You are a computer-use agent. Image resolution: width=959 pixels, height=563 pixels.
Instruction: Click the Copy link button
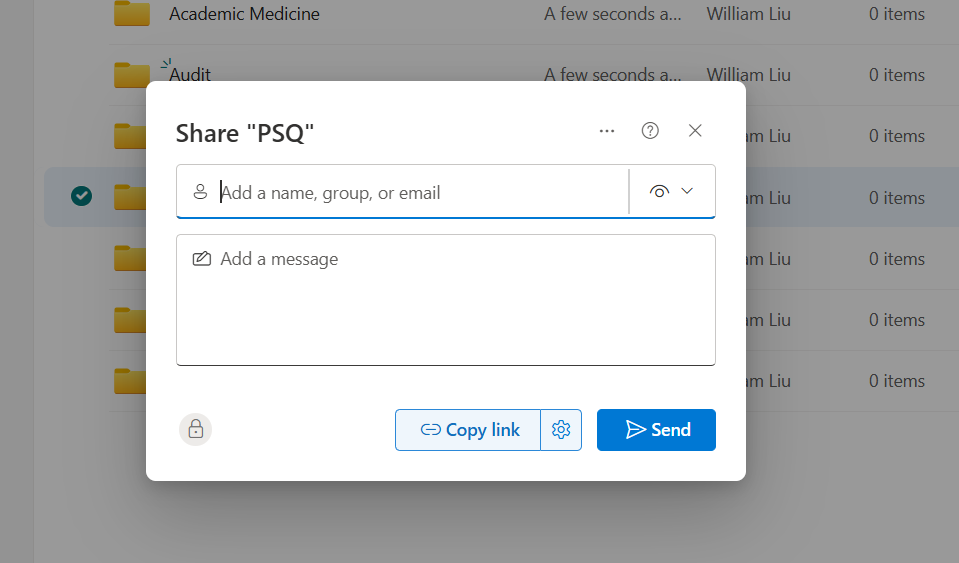[468, 430]
